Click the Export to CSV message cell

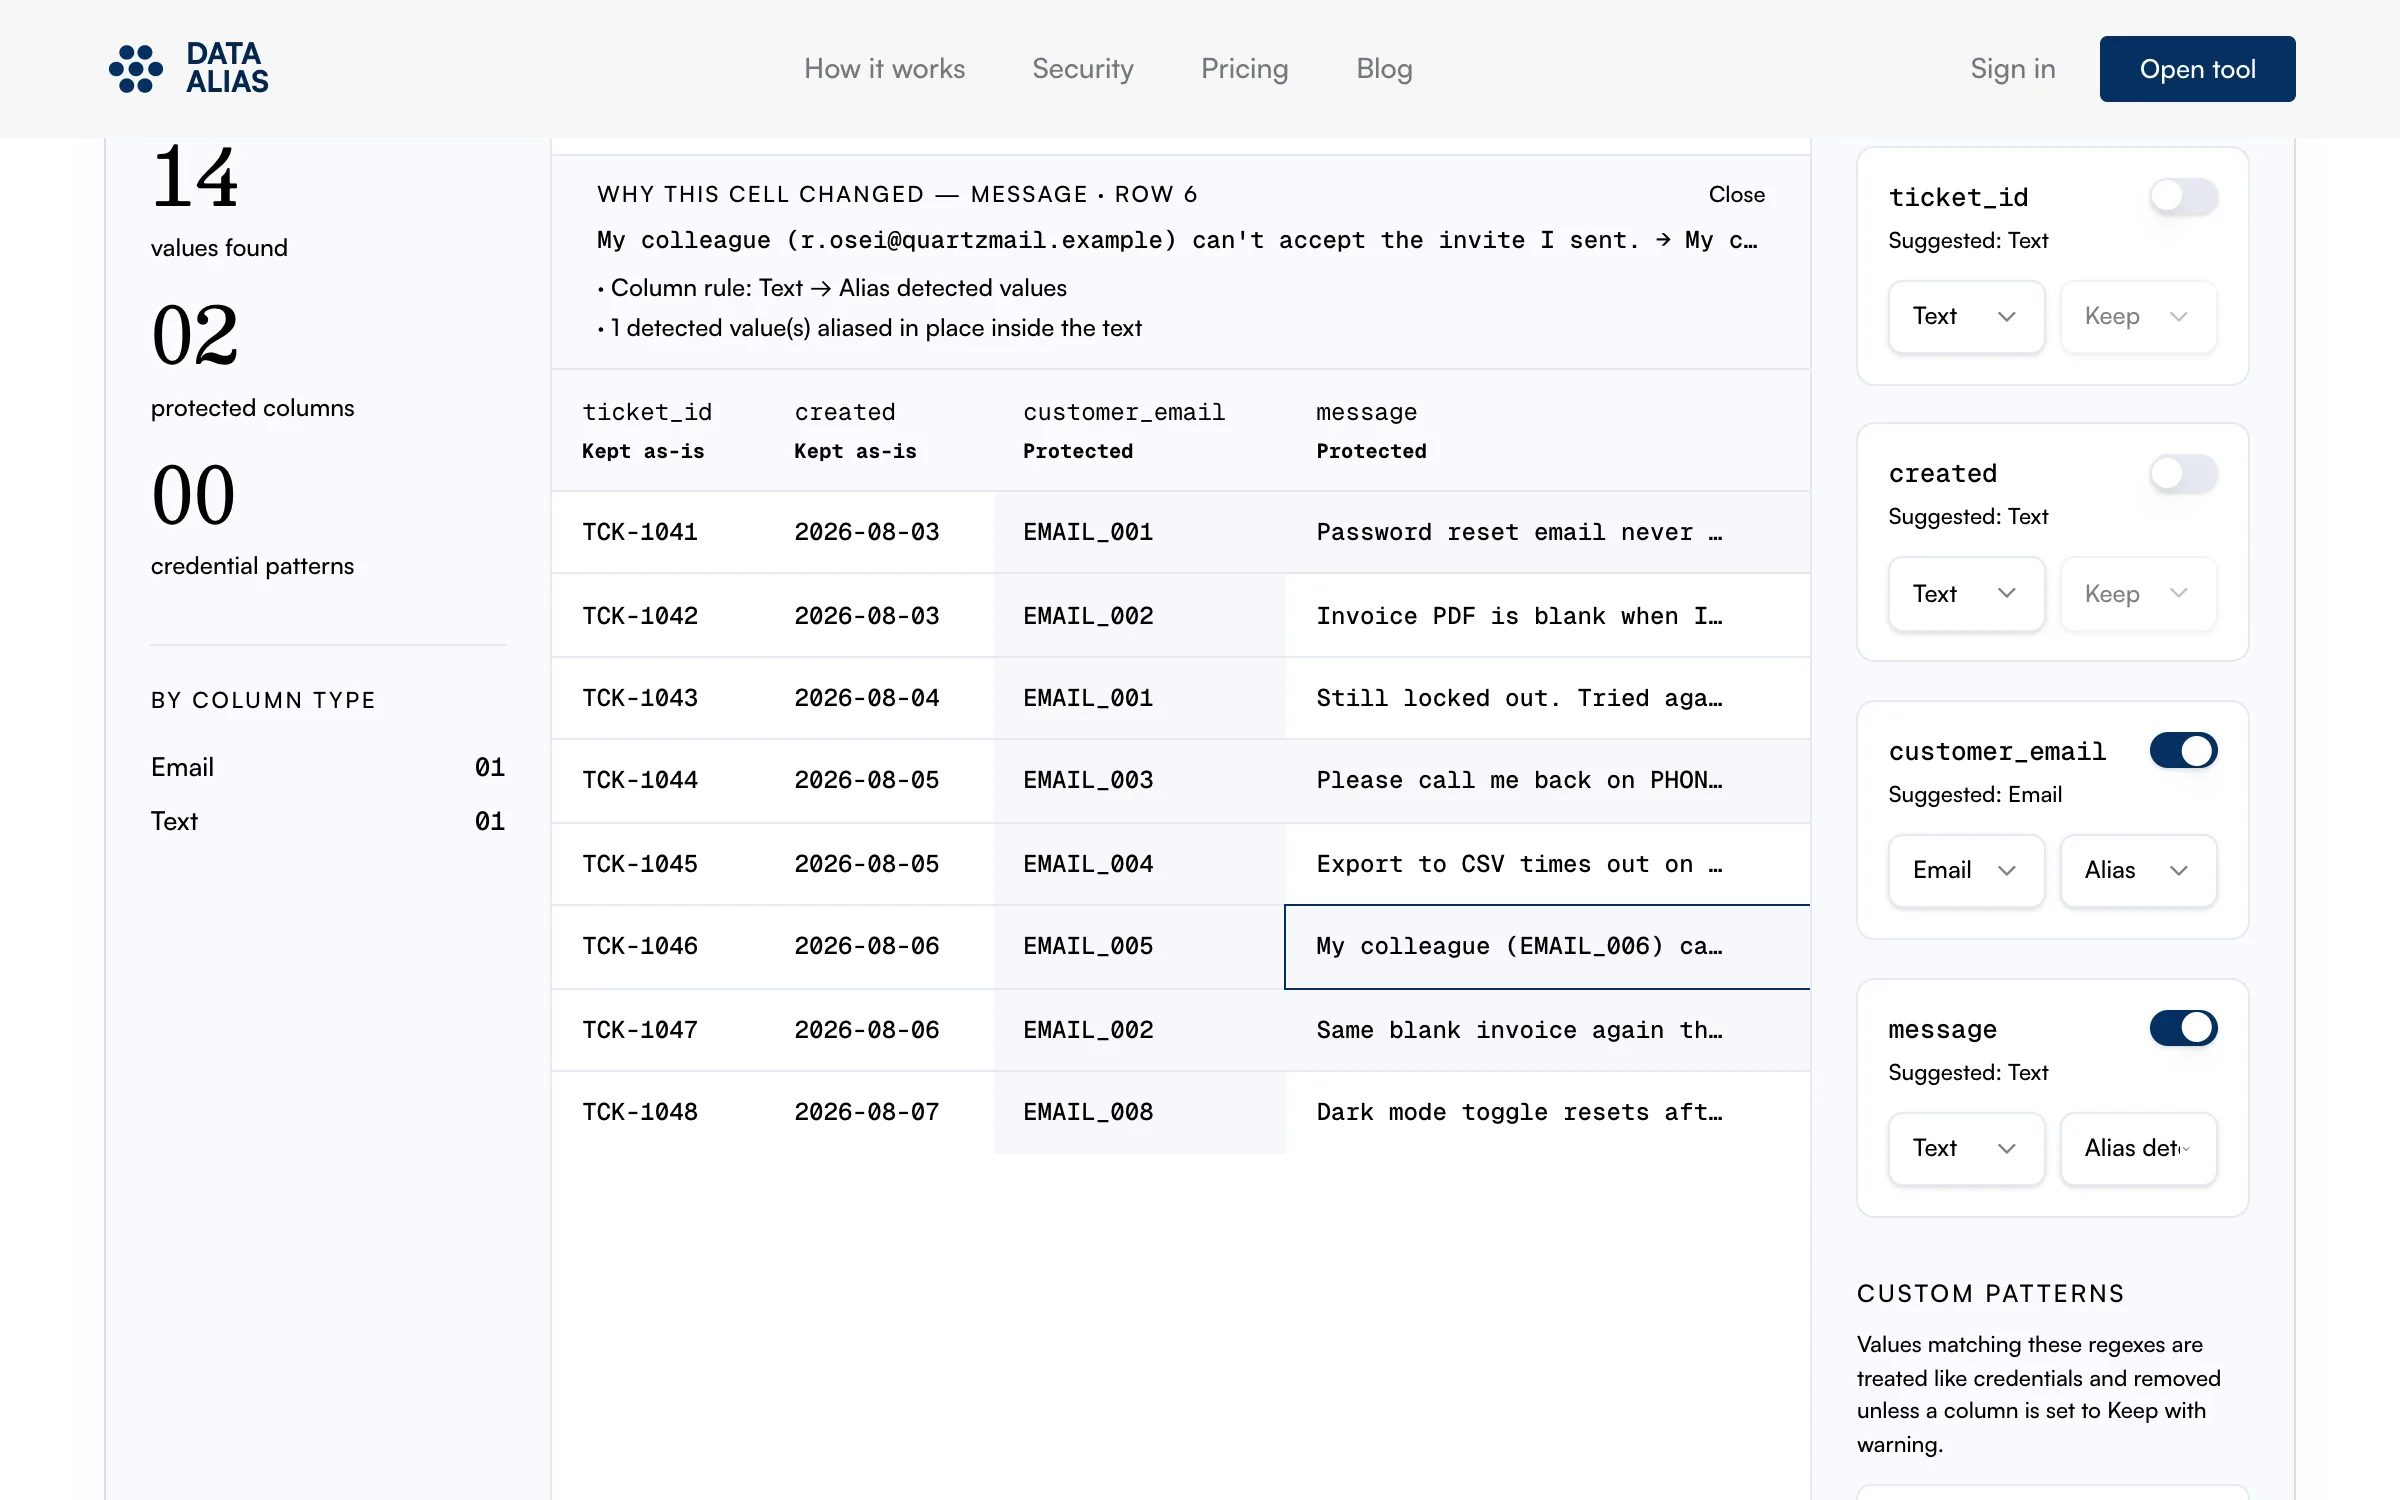point(1547,863)
